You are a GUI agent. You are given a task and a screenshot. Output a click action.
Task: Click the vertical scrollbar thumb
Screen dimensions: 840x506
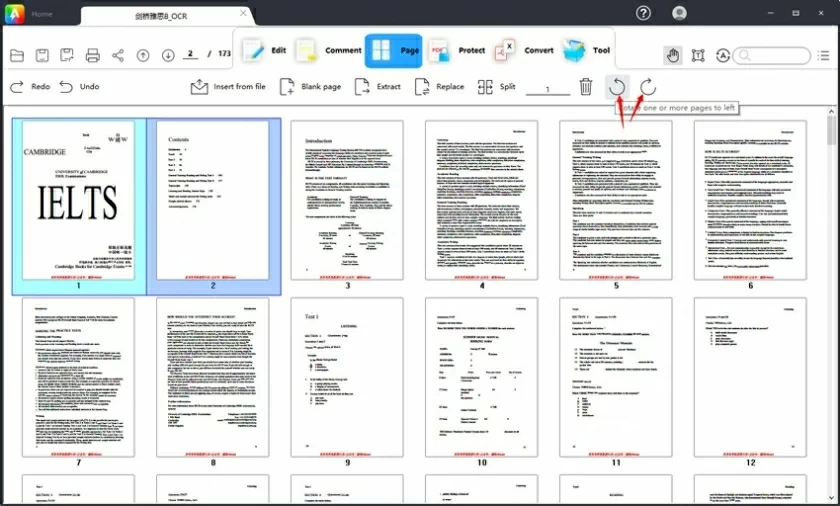coord(831,131)
